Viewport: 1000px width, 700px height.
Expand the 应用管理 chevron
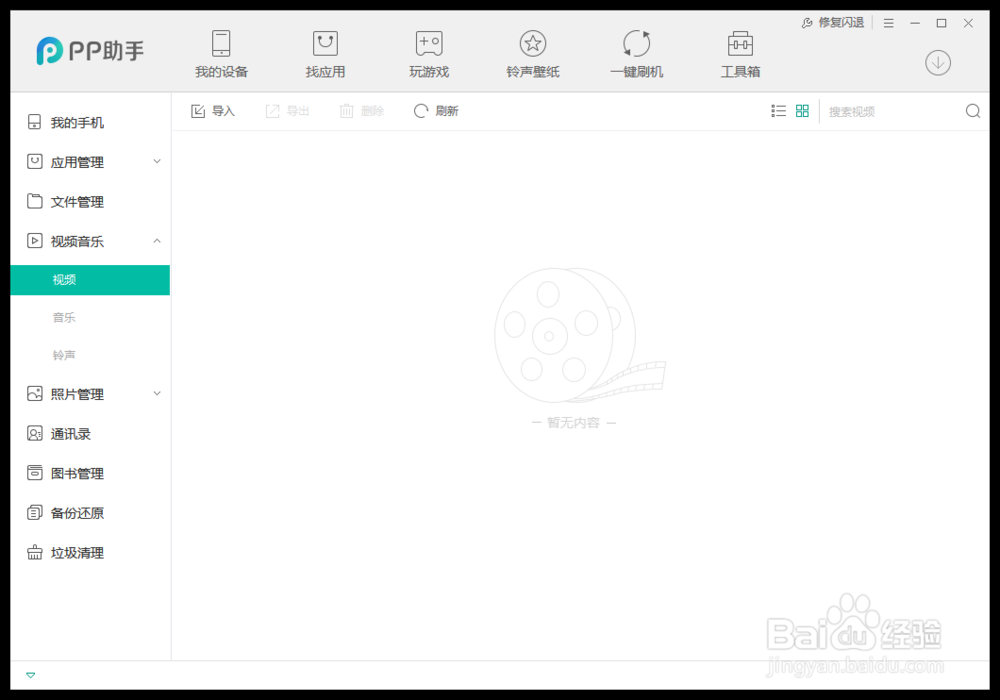tap(157, 161)
